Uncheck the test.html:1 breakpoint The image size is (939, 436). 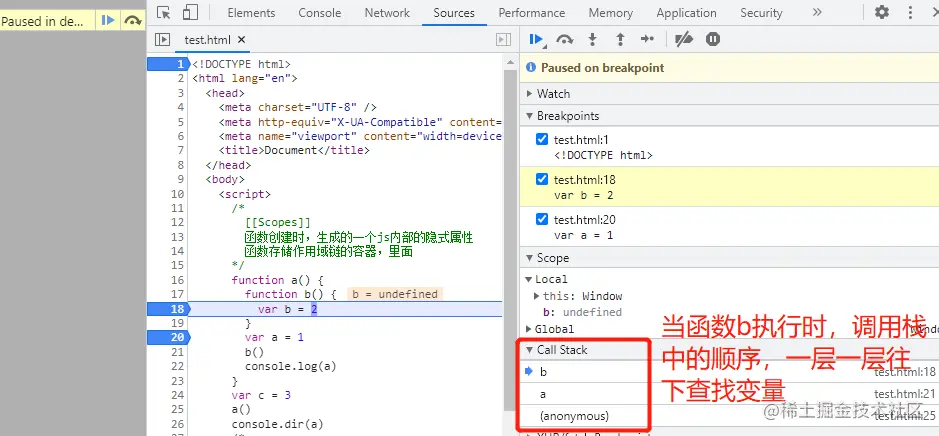point(542,140)
